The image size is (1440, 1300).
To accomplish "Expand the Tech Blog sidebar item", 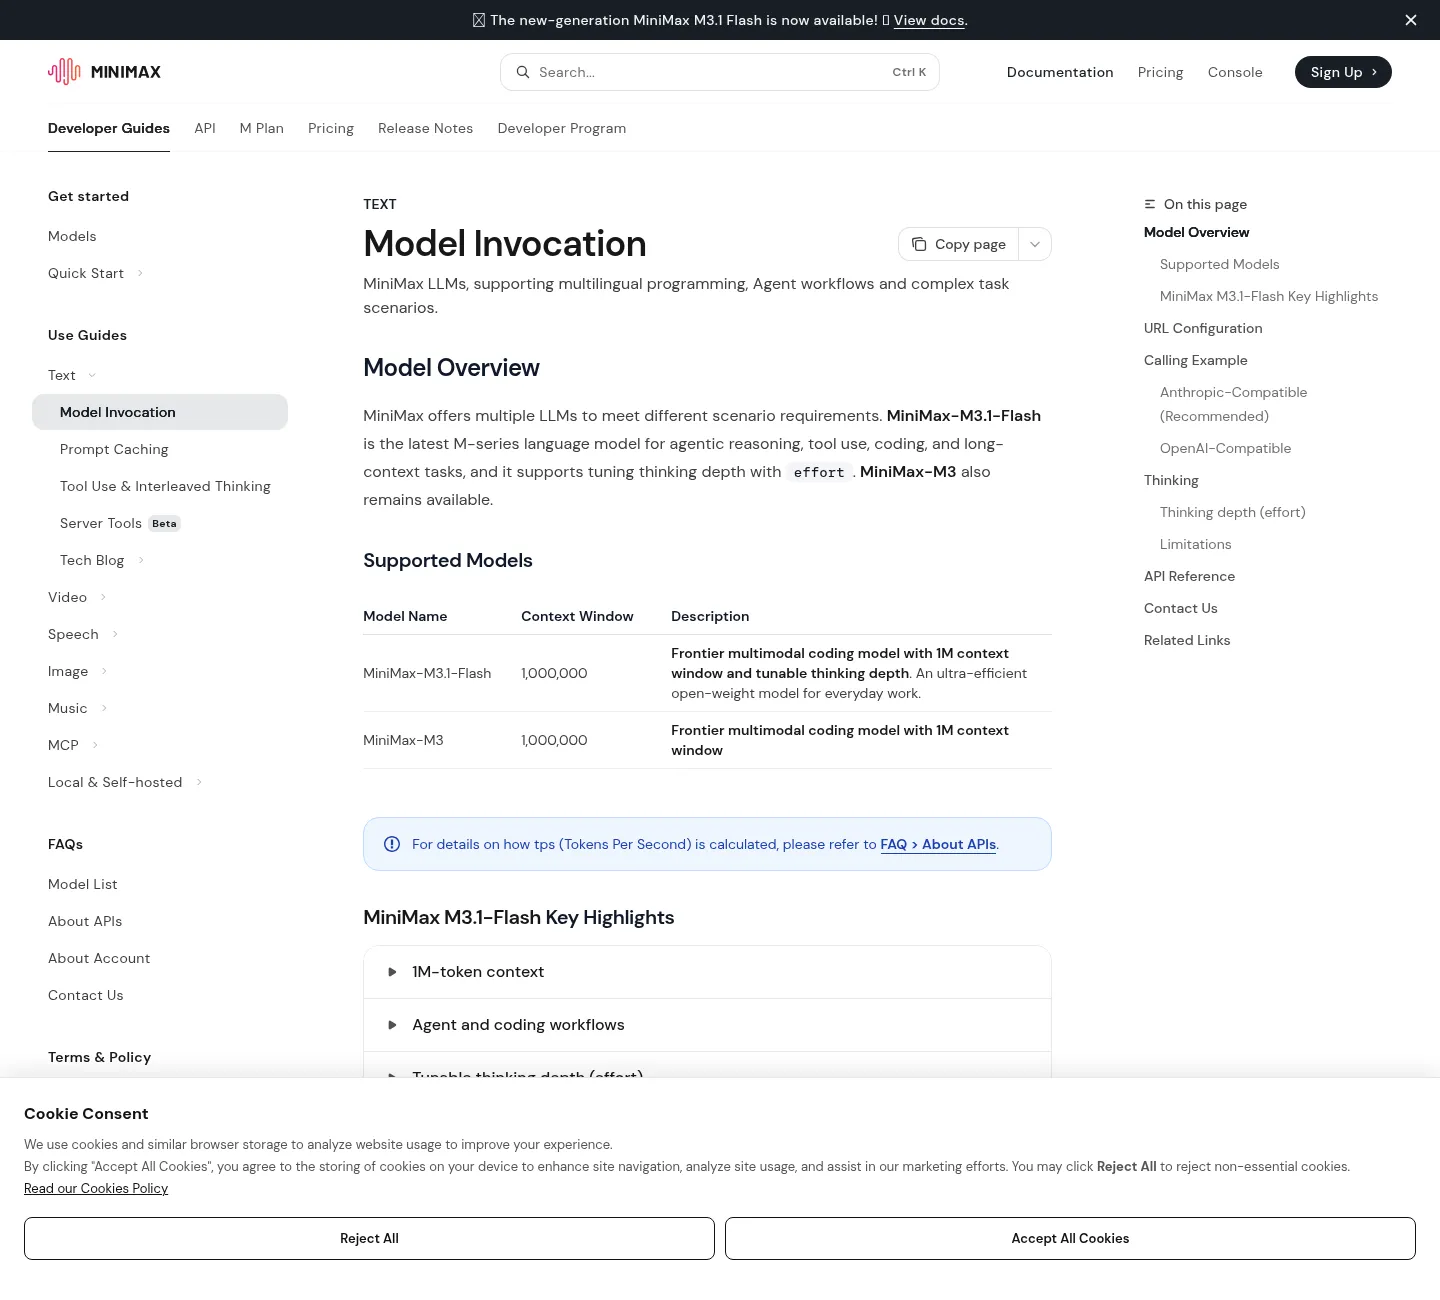I will tap(141, 560).
